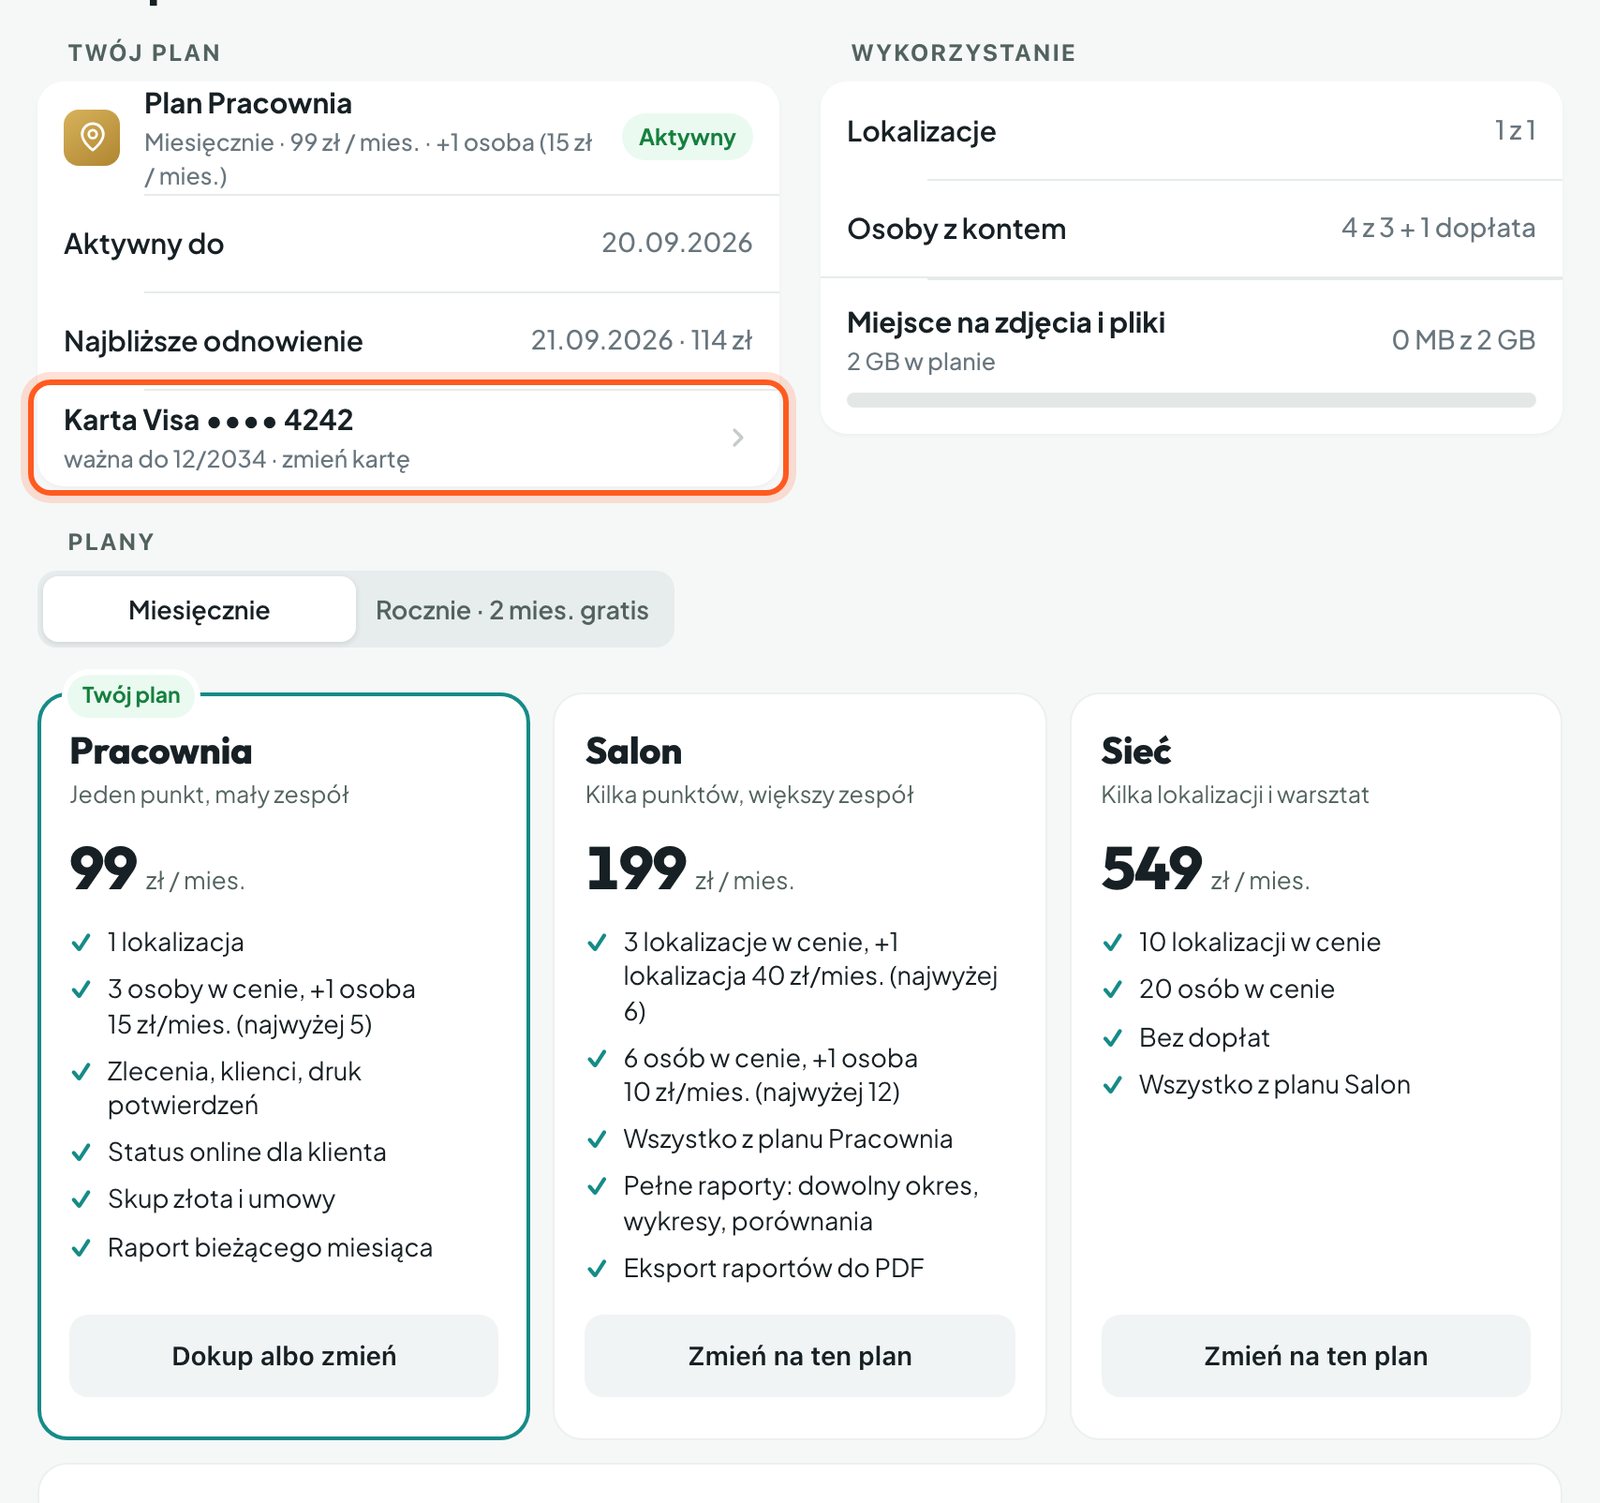Open the 'Osoby z kontem' usage row
The image size is (1600, 1503).
[x=1191, y=229]
